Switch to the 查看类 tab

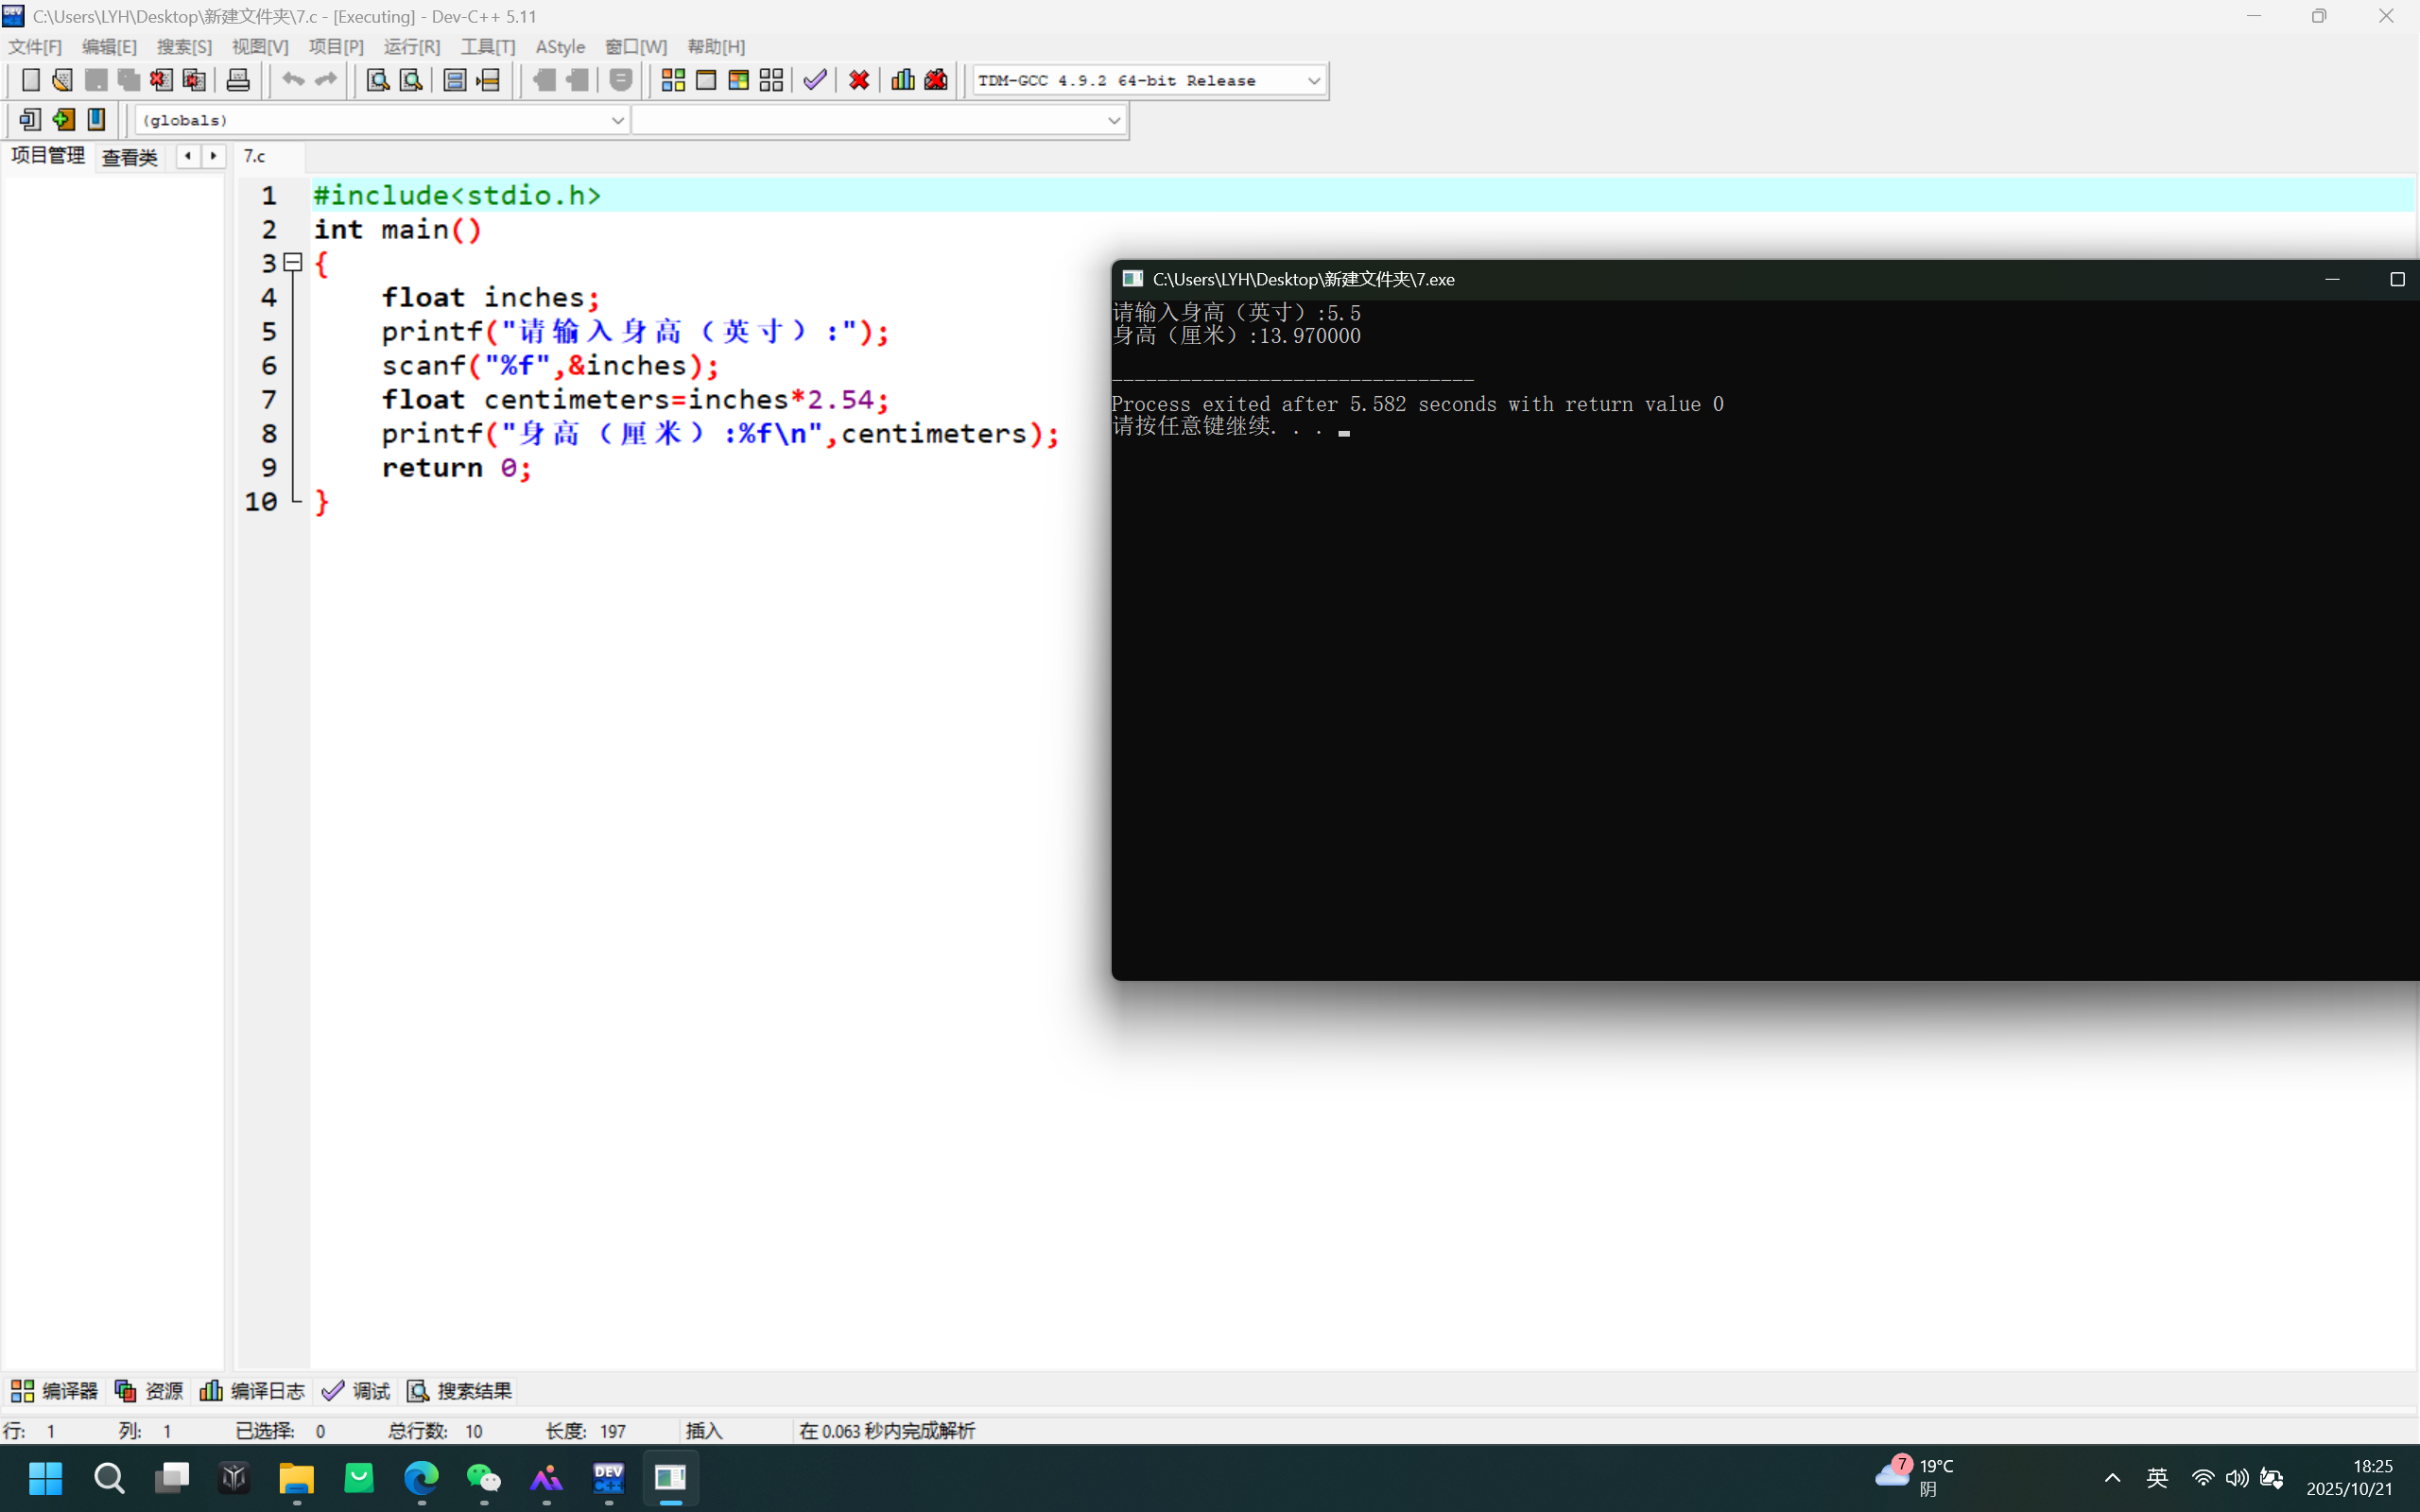click(130, 157)
